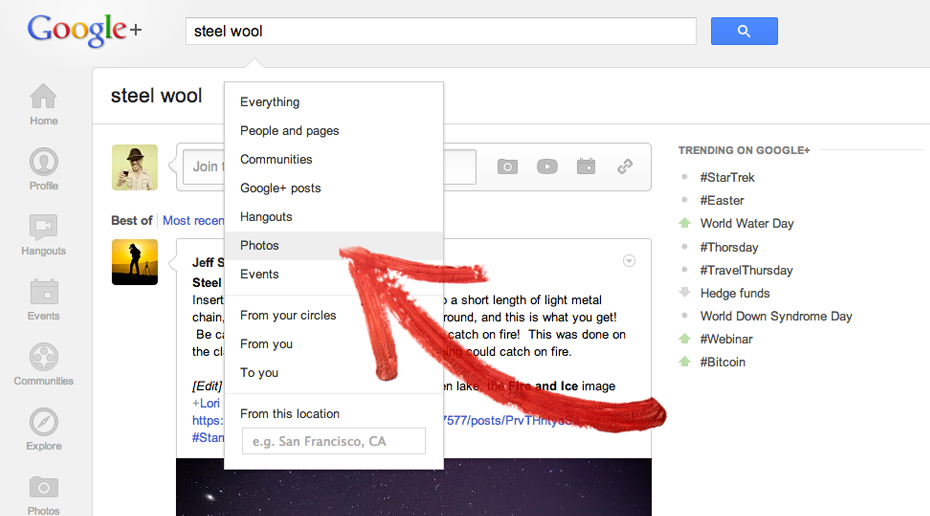Image resolution: width=930 pixels, height=516 pixels.
Task: Click the link attachment icon in share box
Action: (x=625, y=167)
